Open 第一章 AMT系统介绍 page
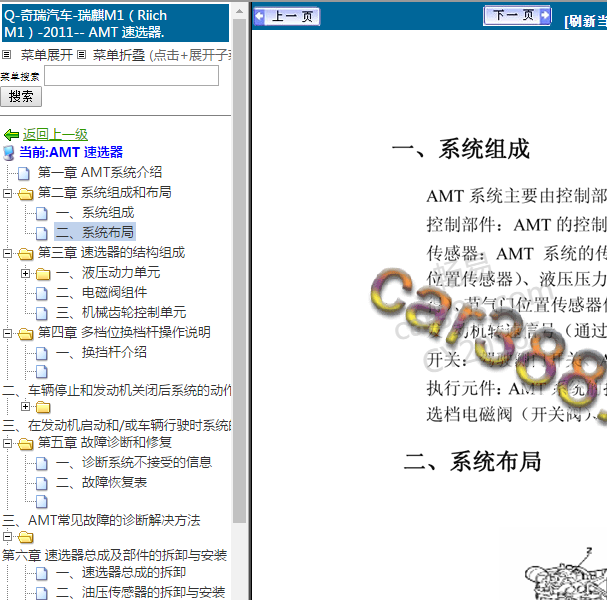 [99, 172]
